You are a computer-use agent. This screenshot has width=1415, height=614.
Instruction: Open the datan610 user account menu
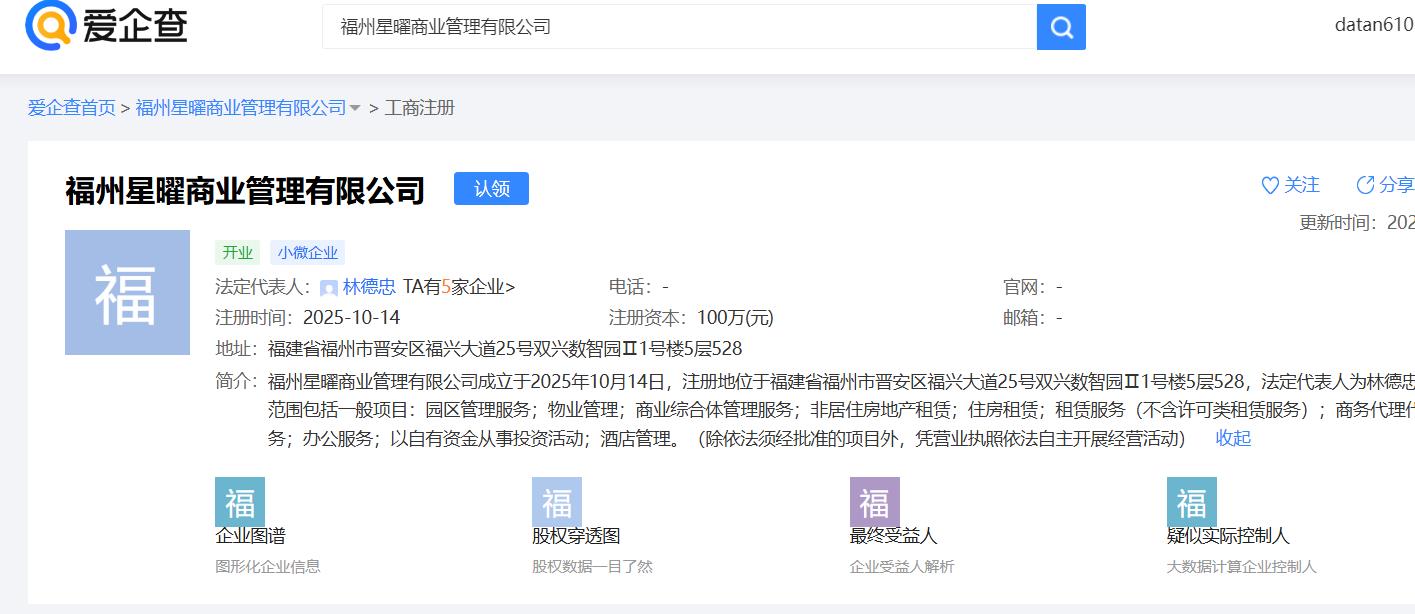click(x=1373, y=25)
